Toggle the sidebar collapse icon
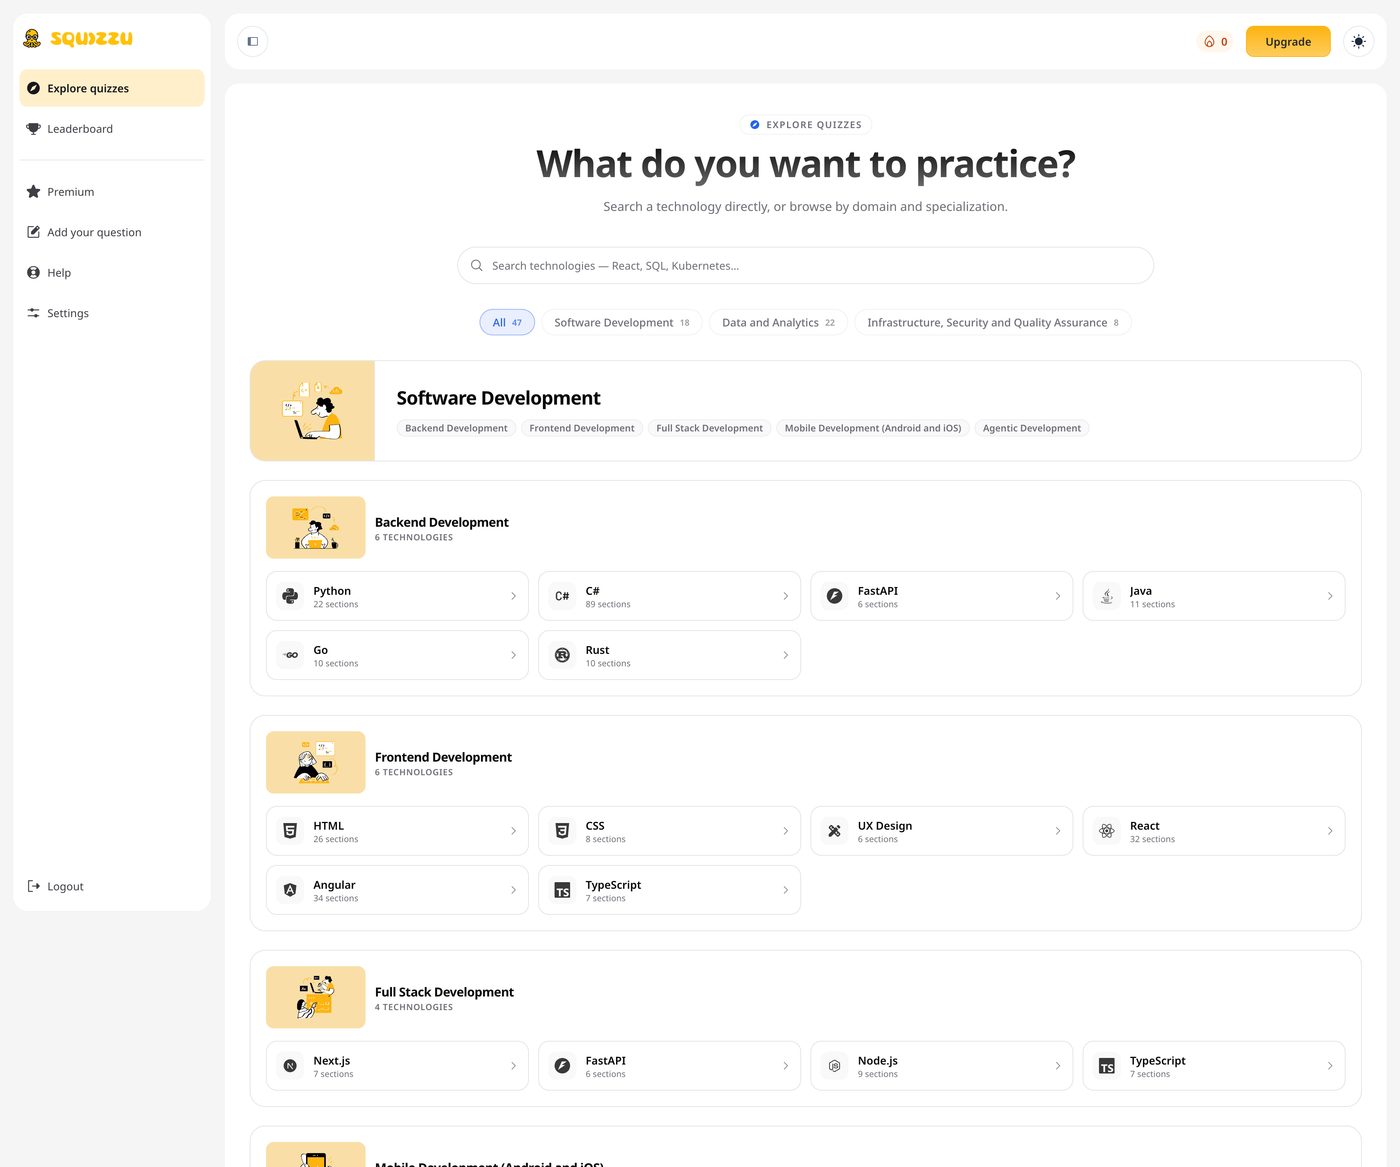 253,41
